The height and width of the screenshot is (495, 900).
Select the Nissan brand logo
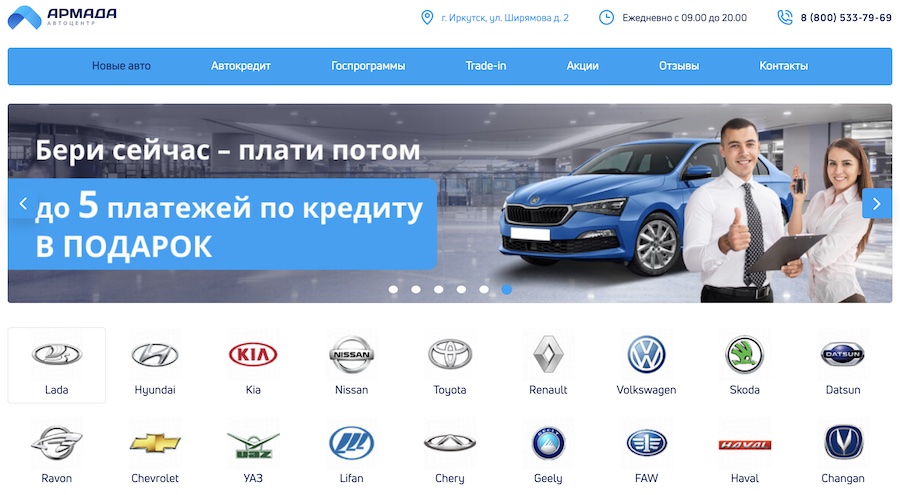[x=351, y=354]
